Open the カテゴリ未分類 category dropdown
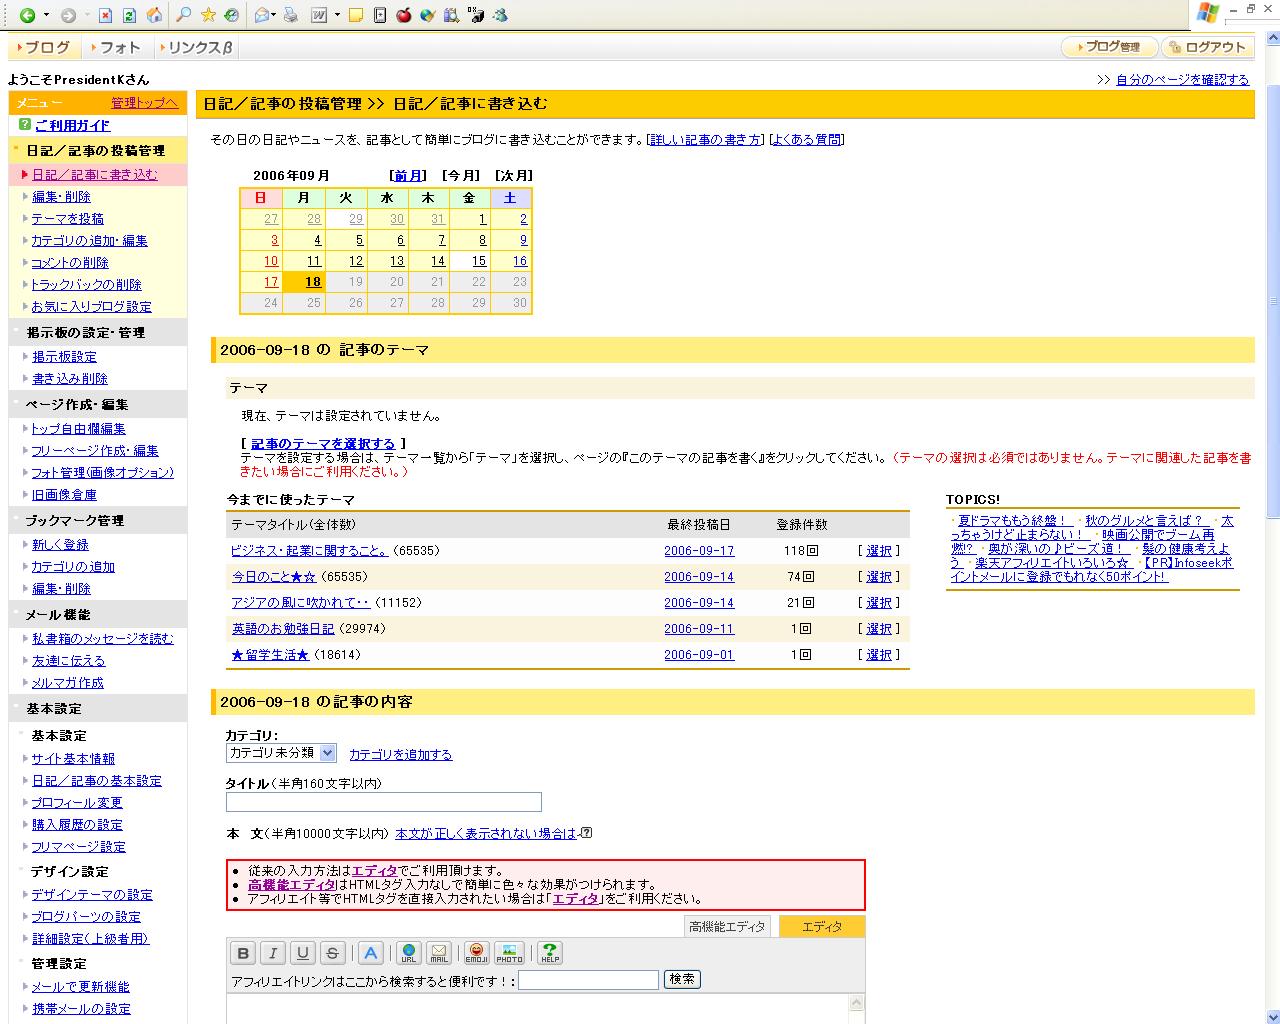 (x=281, y=753)
